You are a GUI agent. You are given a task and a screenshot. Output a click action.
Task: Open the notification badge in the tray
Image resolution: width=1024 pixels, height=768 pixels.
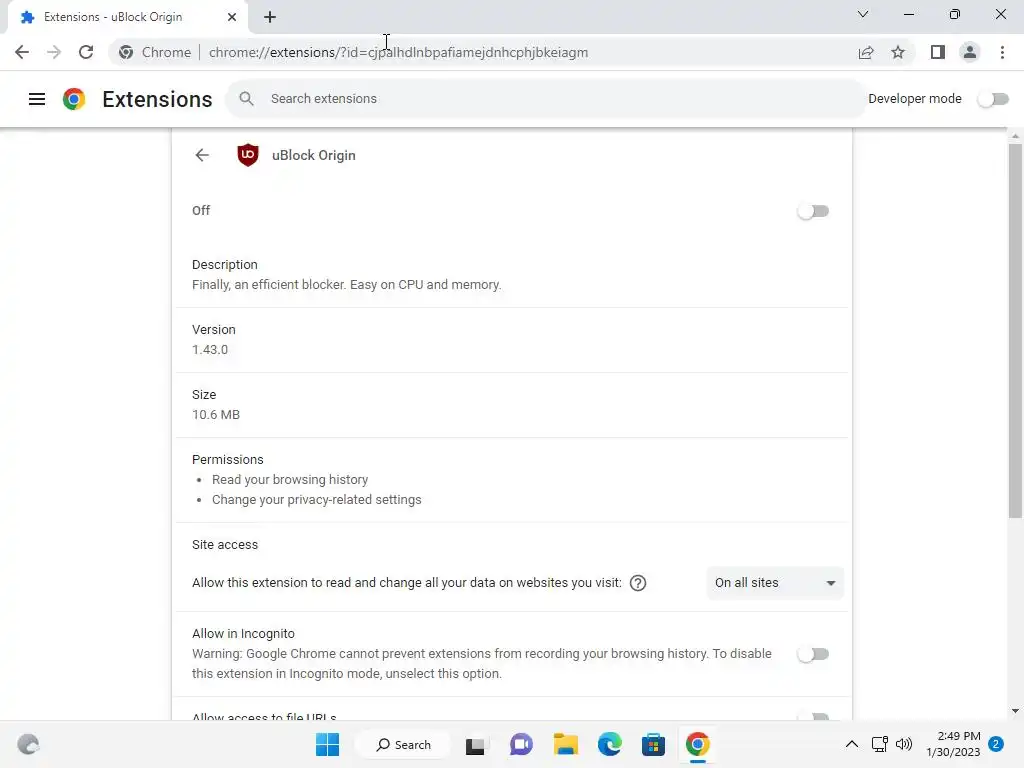pyautogui.click(x=996, y=744)
